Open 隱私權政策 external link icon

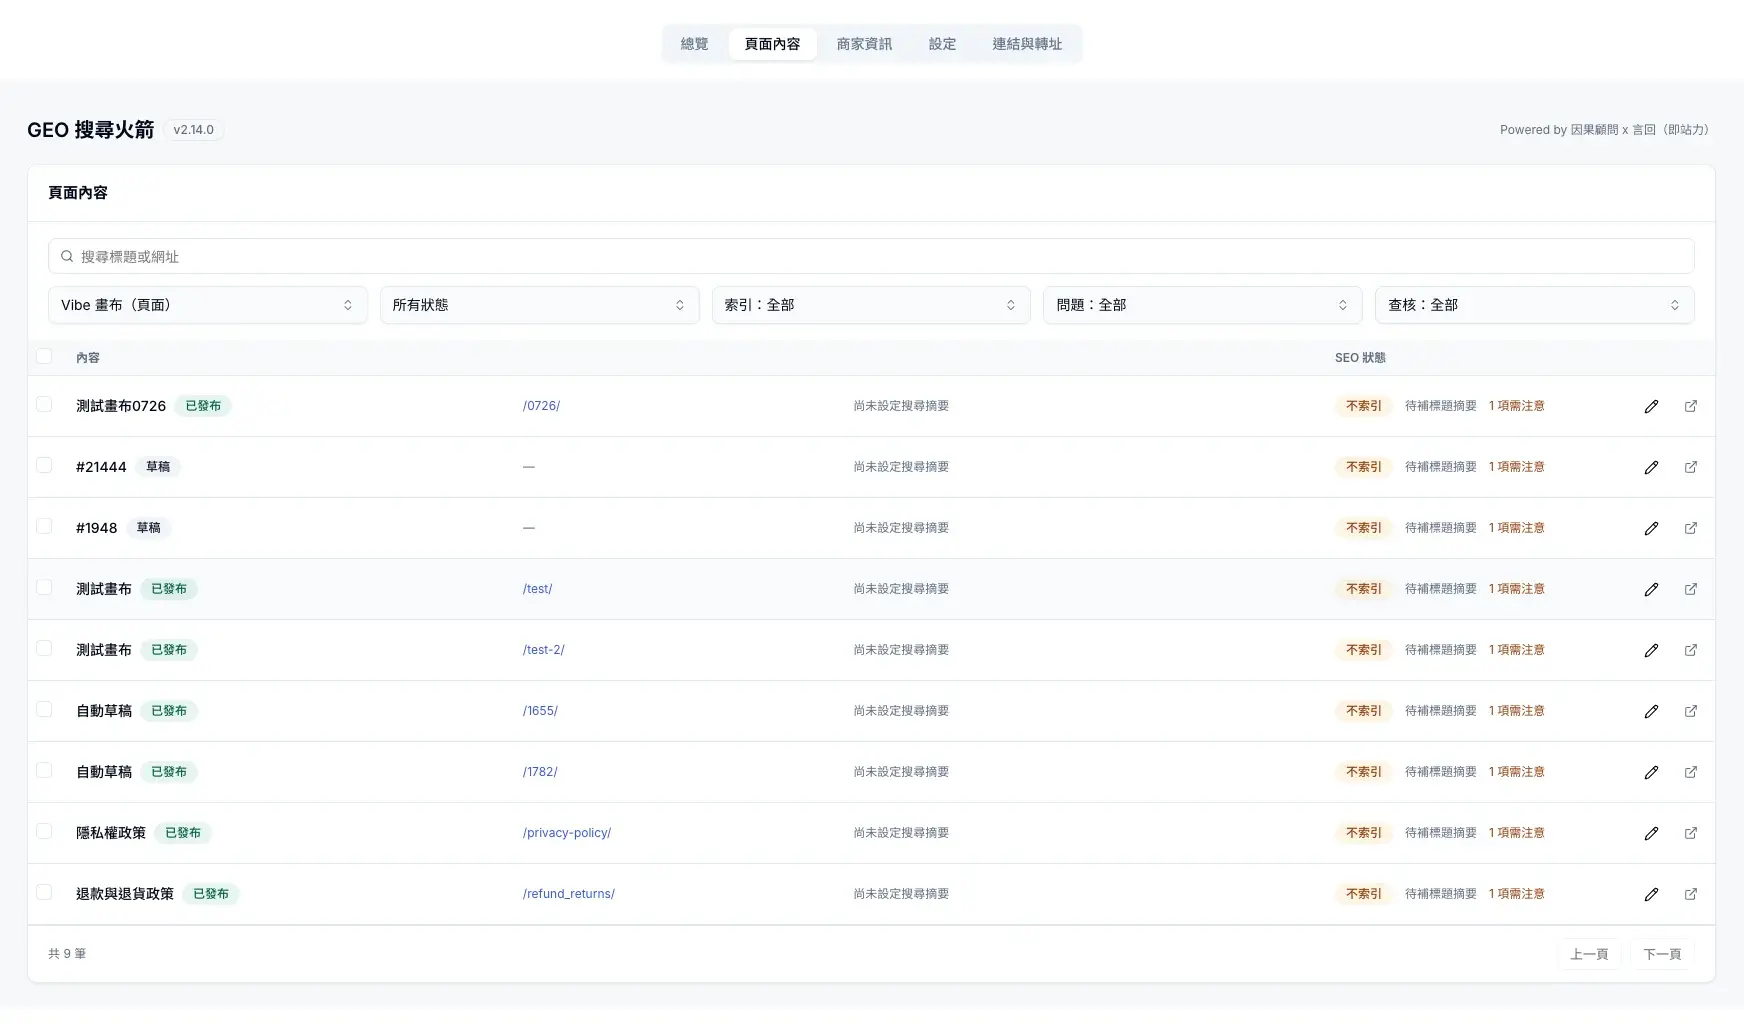(1690, 833)
